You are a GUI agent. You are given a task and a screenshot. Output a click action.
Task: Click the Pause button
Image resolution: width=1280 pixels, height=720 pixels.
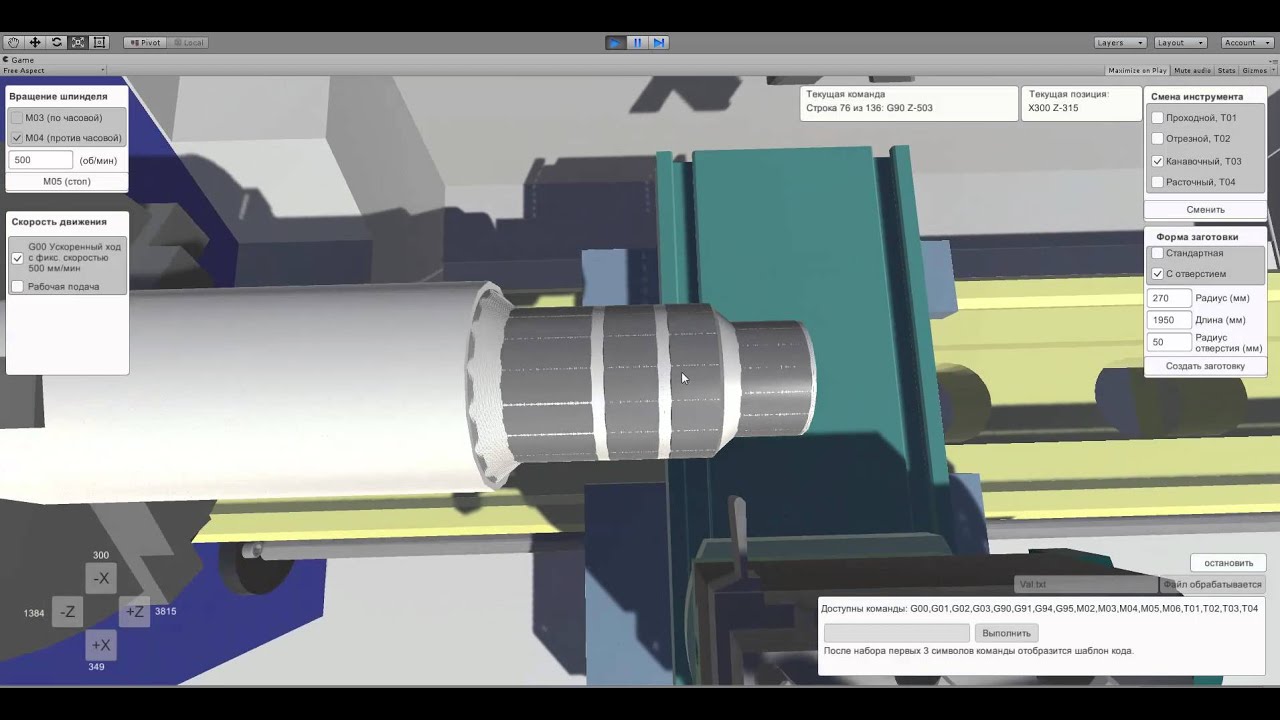(x=637, y=42)
